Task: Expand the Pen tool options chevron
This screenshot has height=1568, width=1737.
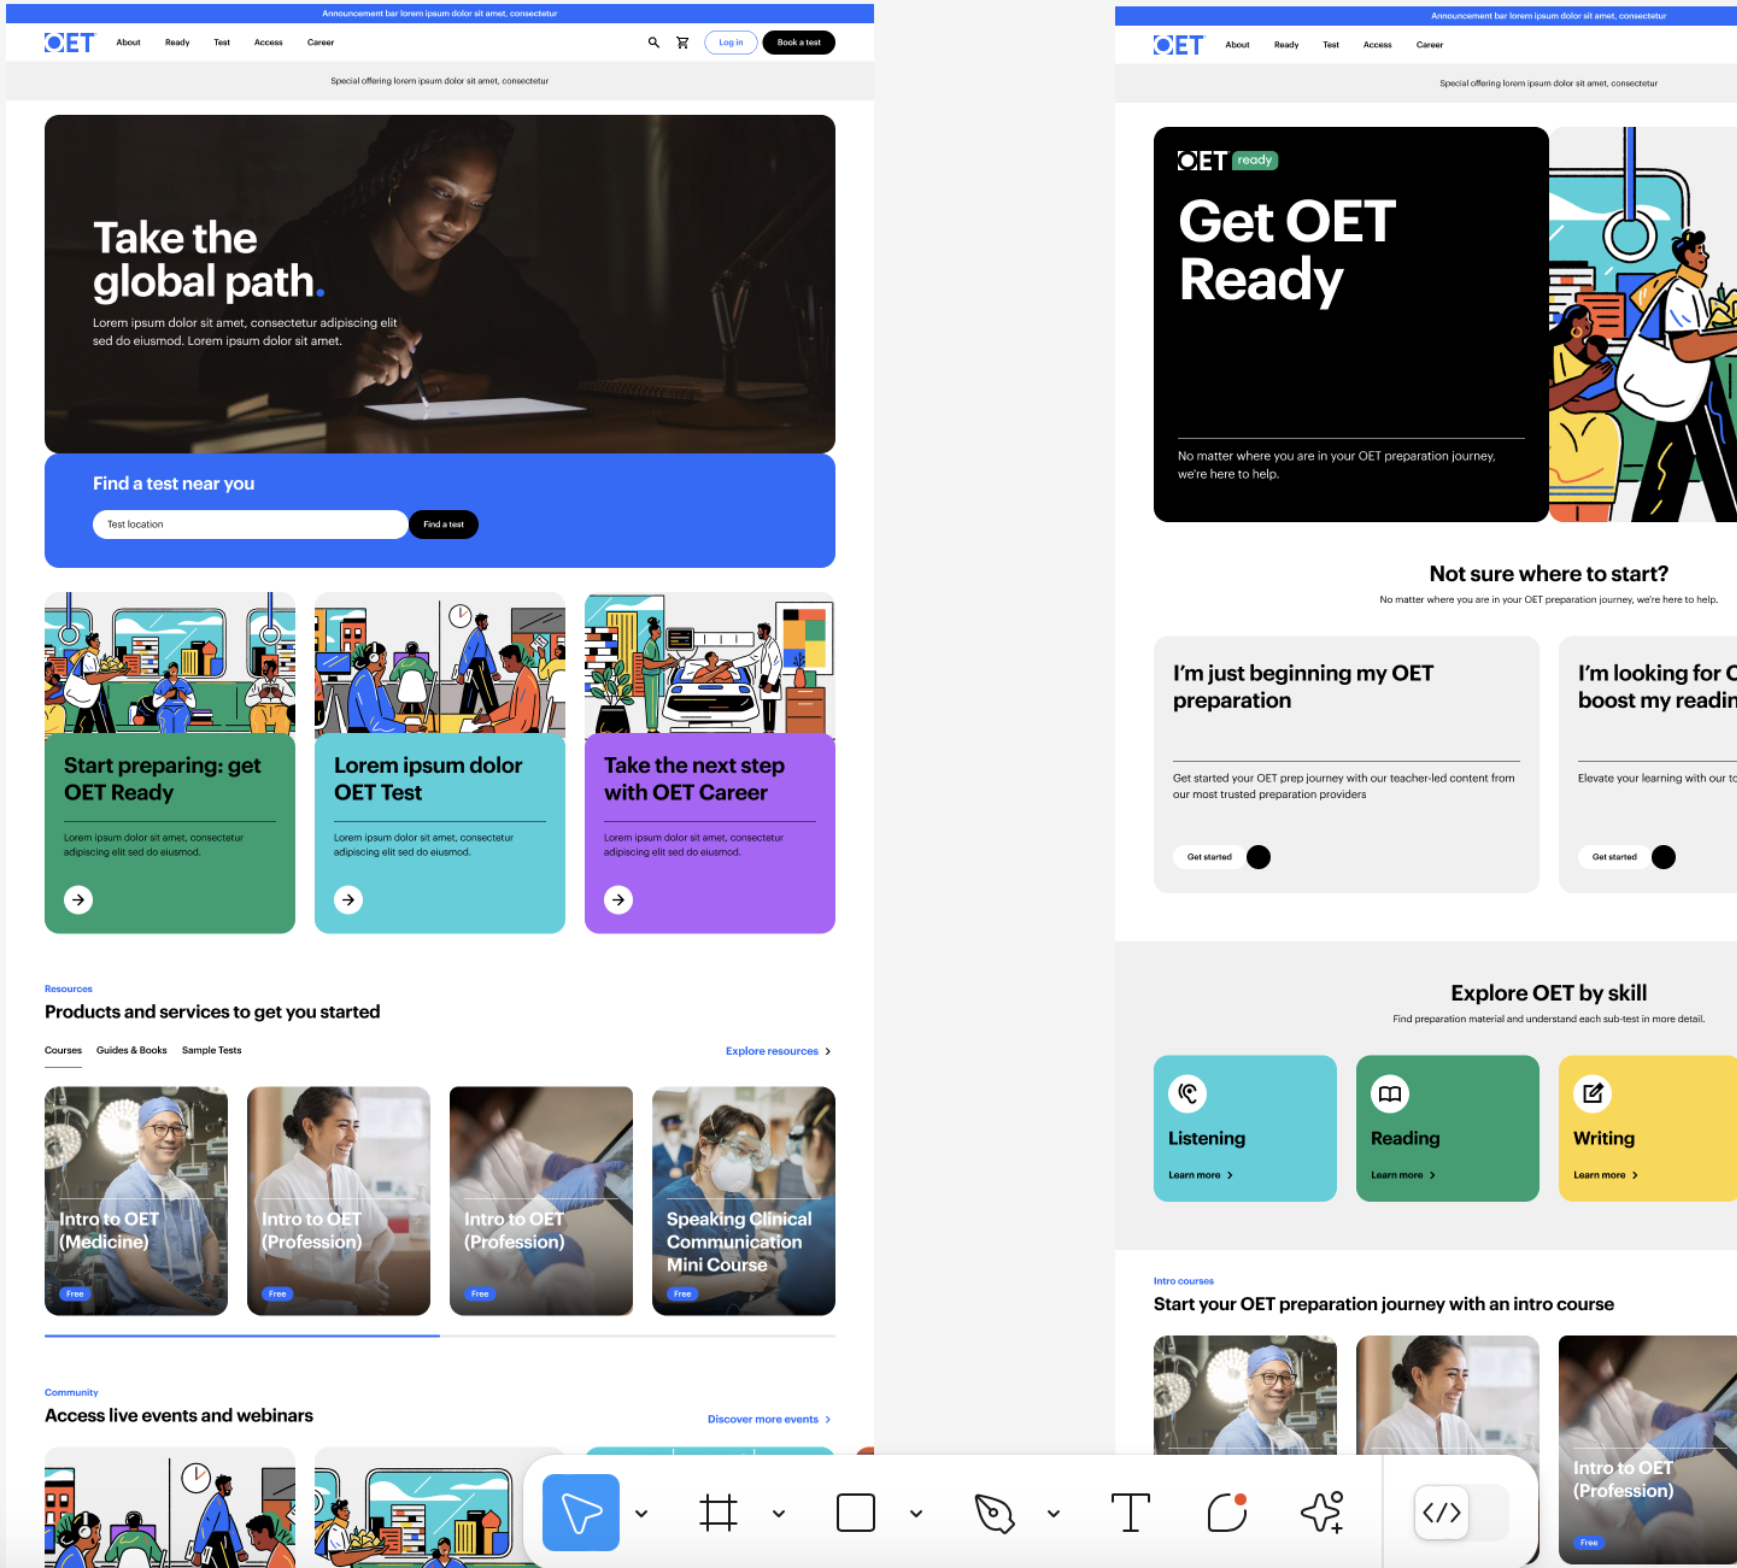Action: 1053,1513
